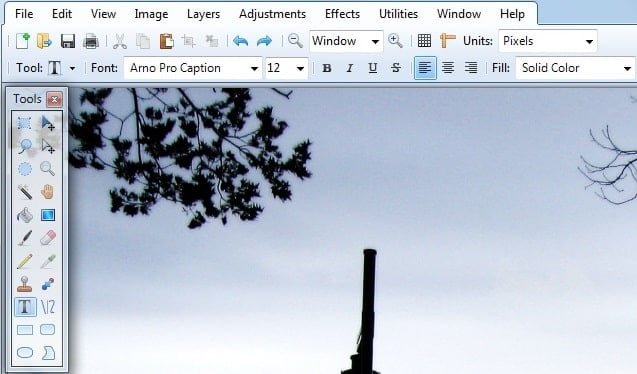Open the Adjustments menu

[x=272, y=14]
